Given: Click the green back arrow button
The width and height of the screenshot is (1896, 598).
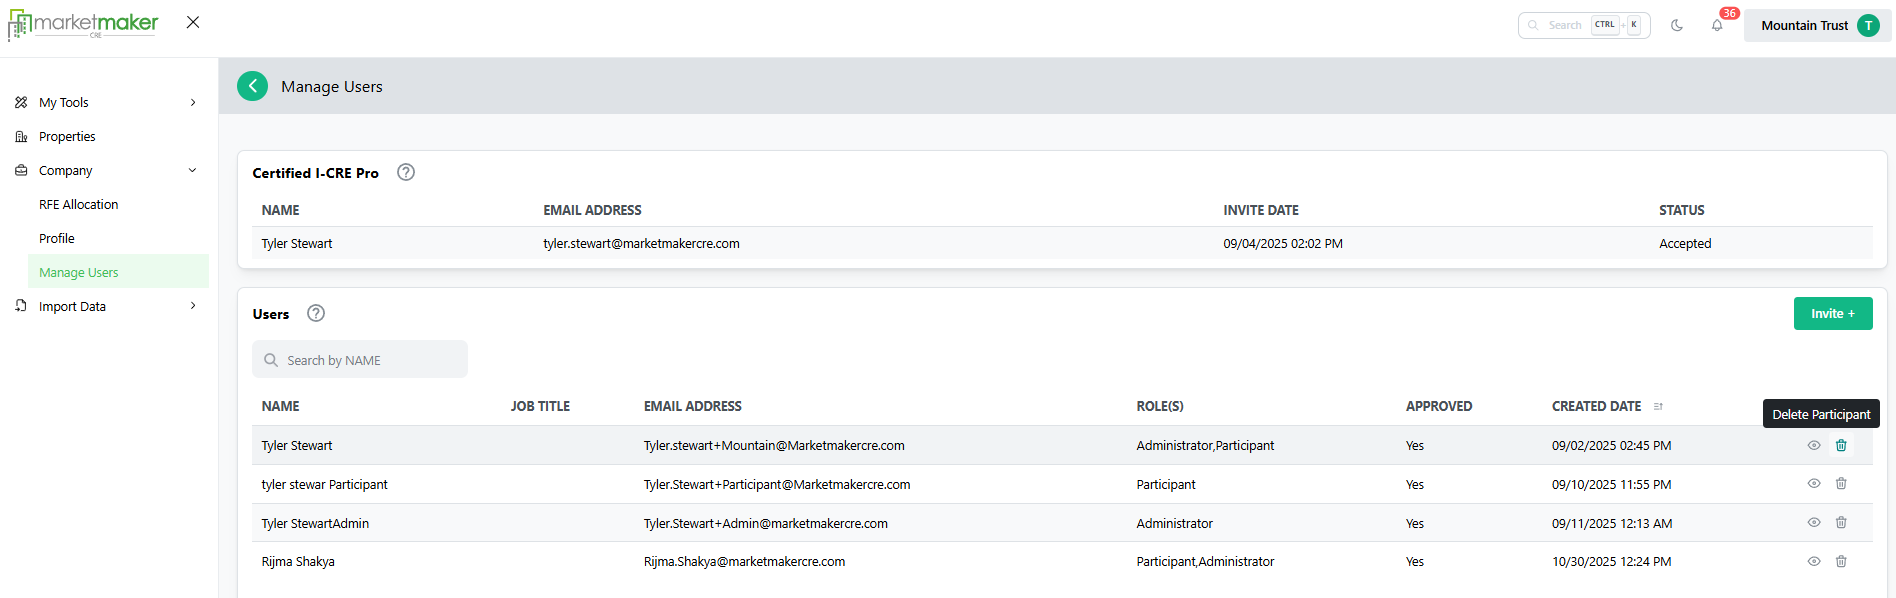Looking at the screenshot, I should [252, 86].
